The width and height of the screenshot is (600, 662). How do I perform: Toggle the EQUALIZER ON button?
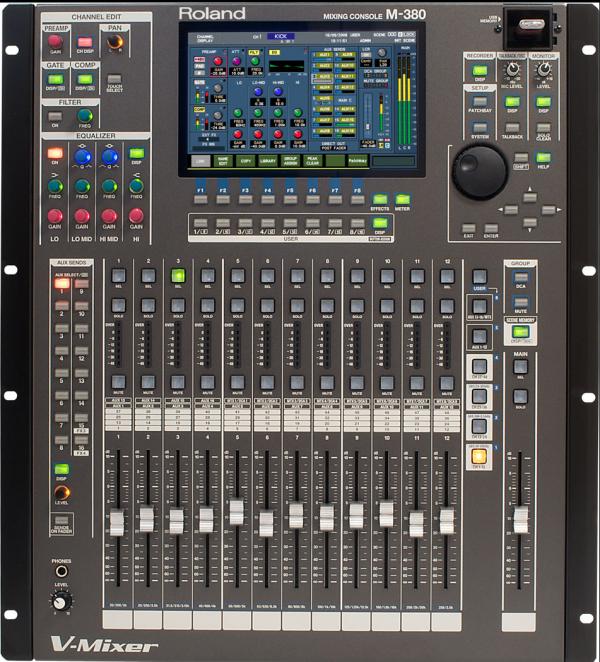tap(55, 153)
